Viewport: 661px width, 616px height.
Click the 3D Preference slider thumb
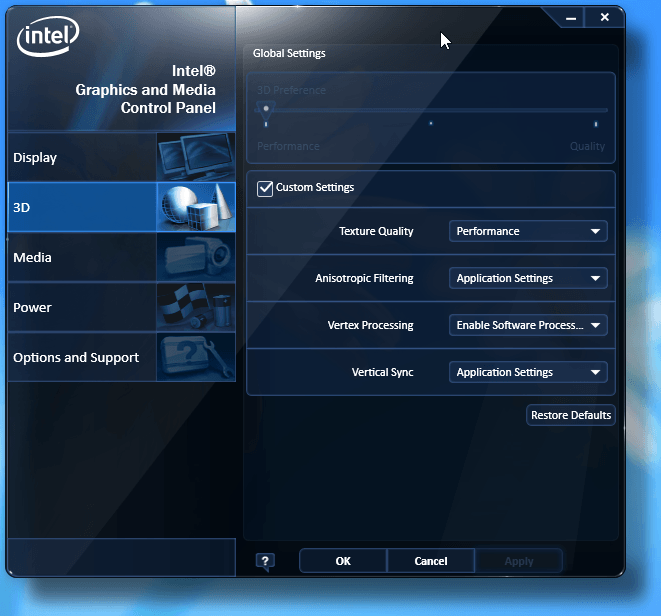(266, 110)
